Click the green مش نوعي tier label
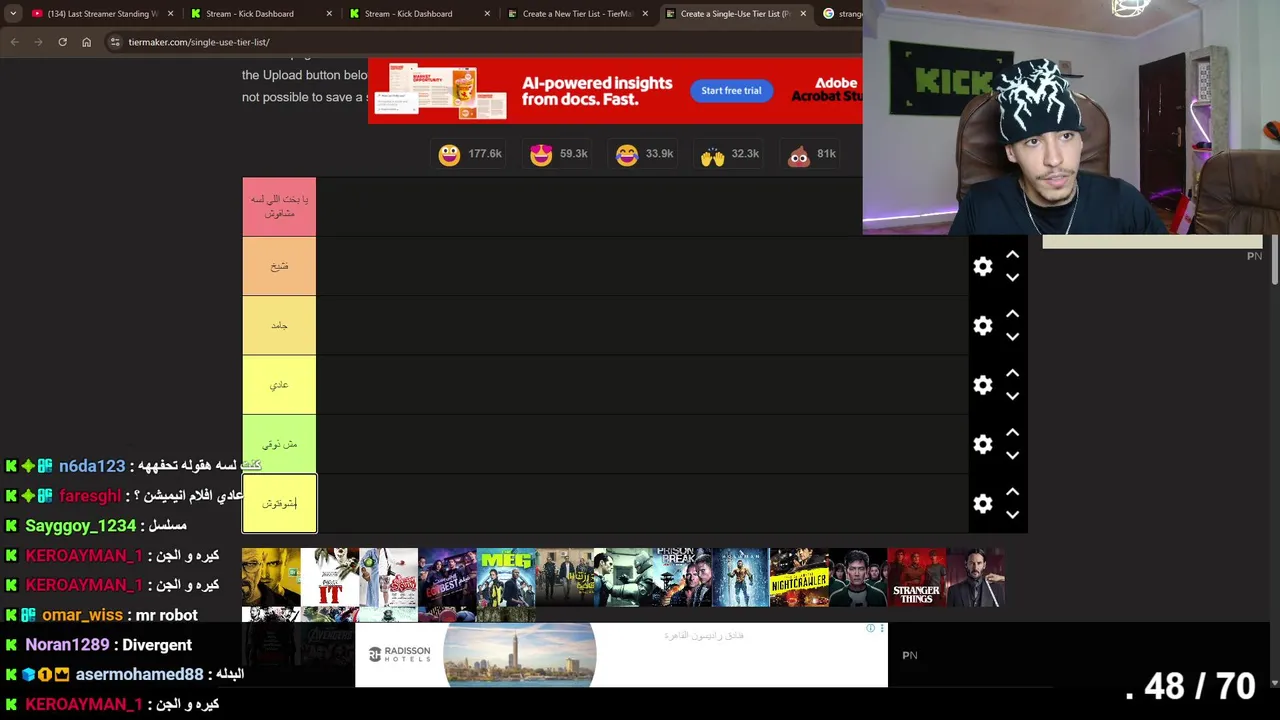Image resolution: width=1280 pixels, height=720 pixels. click(279, 444)
